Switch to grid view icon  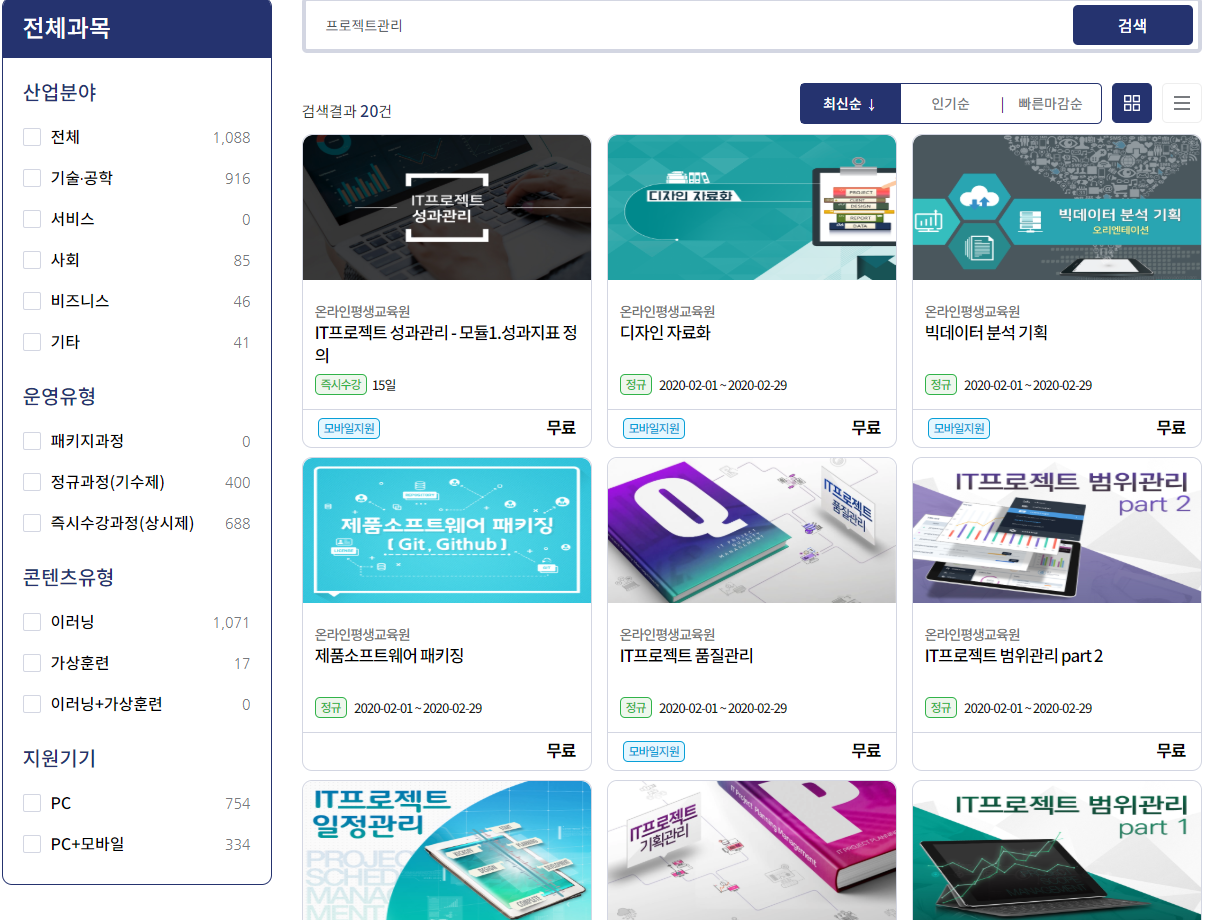pyautogui.click(x=1132, y=103)
